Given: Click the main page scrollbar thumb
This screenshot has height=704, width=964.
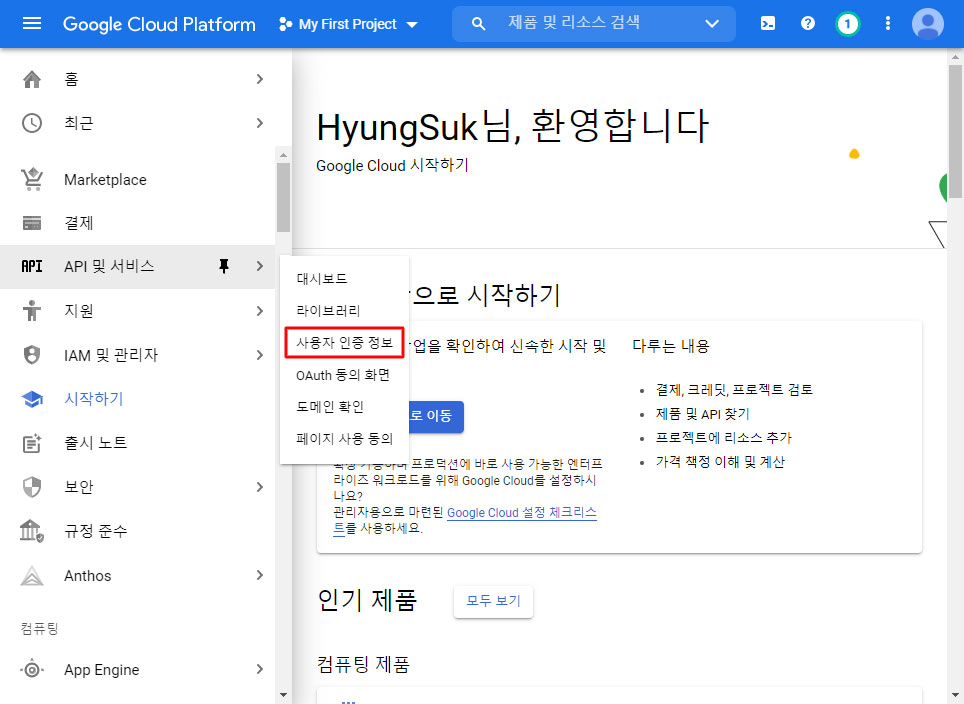Looking at the screenshot, I should tap(955, 130).
